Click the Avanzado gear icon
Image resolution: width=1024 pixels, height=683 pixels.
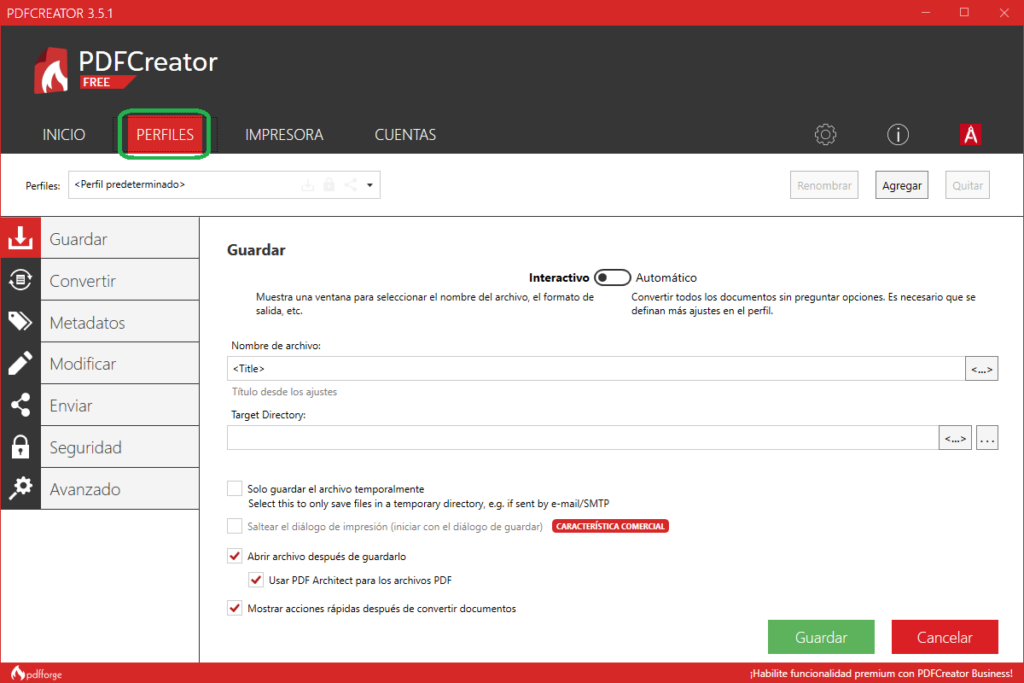(19, 489)
